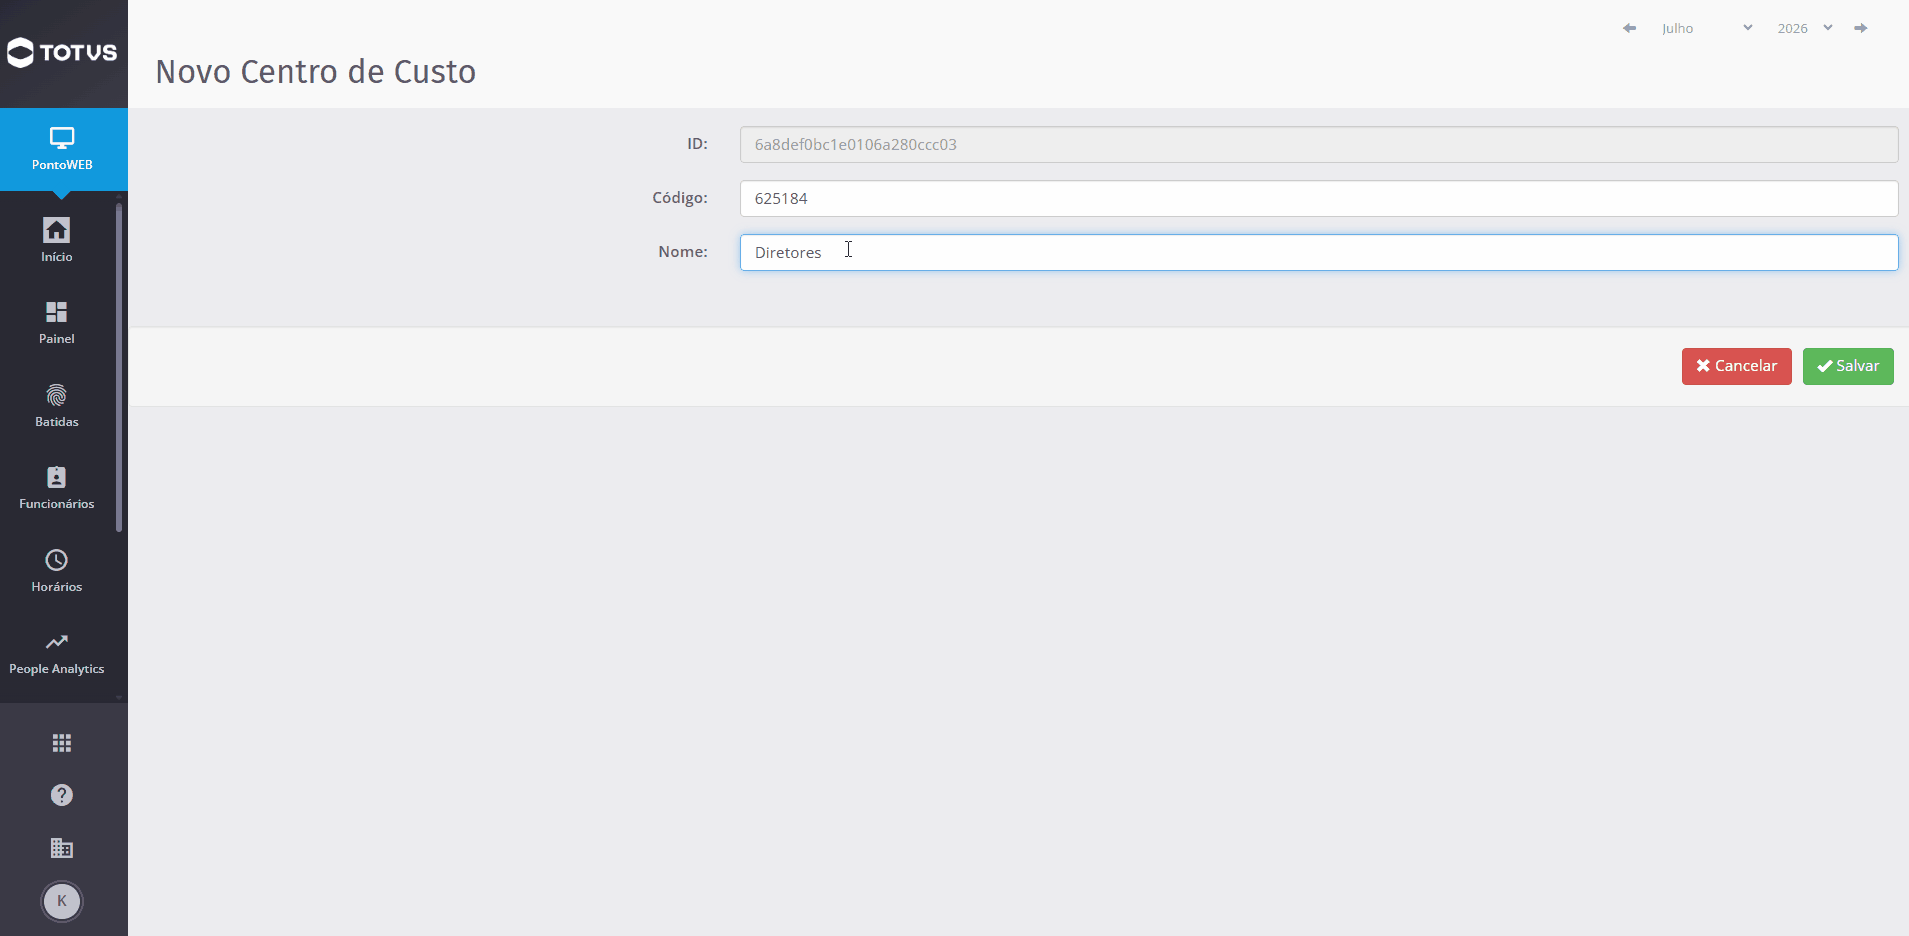Focus the Código input field
Viewport: 1909px width, 936px height.
[x=1319, y=198]
